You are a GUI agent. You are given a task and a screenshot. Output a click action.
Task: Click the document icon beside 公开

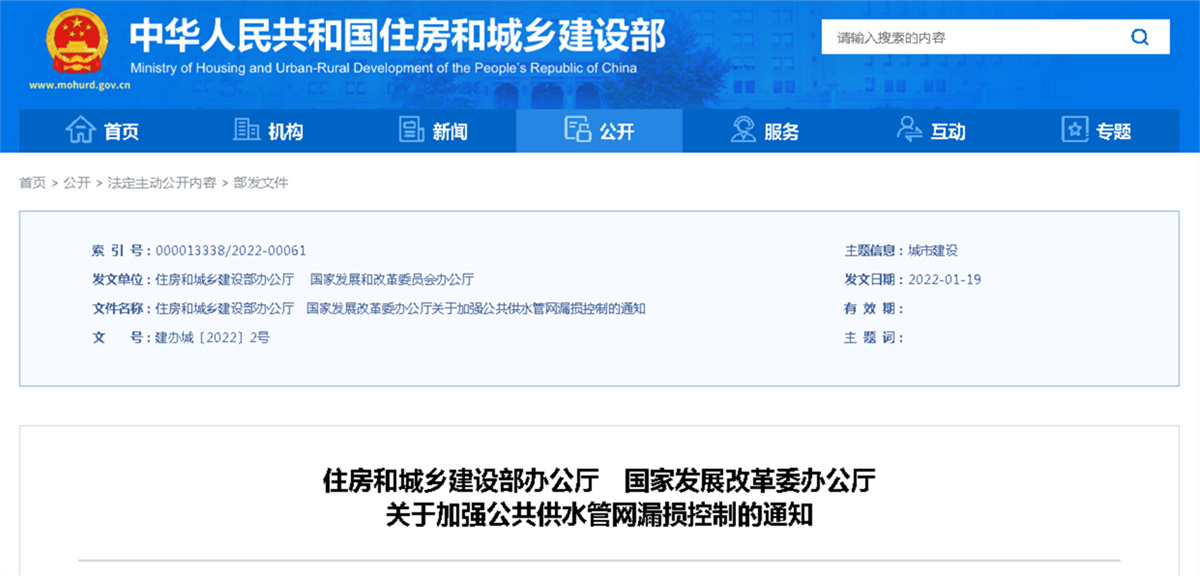click(577, 130)
